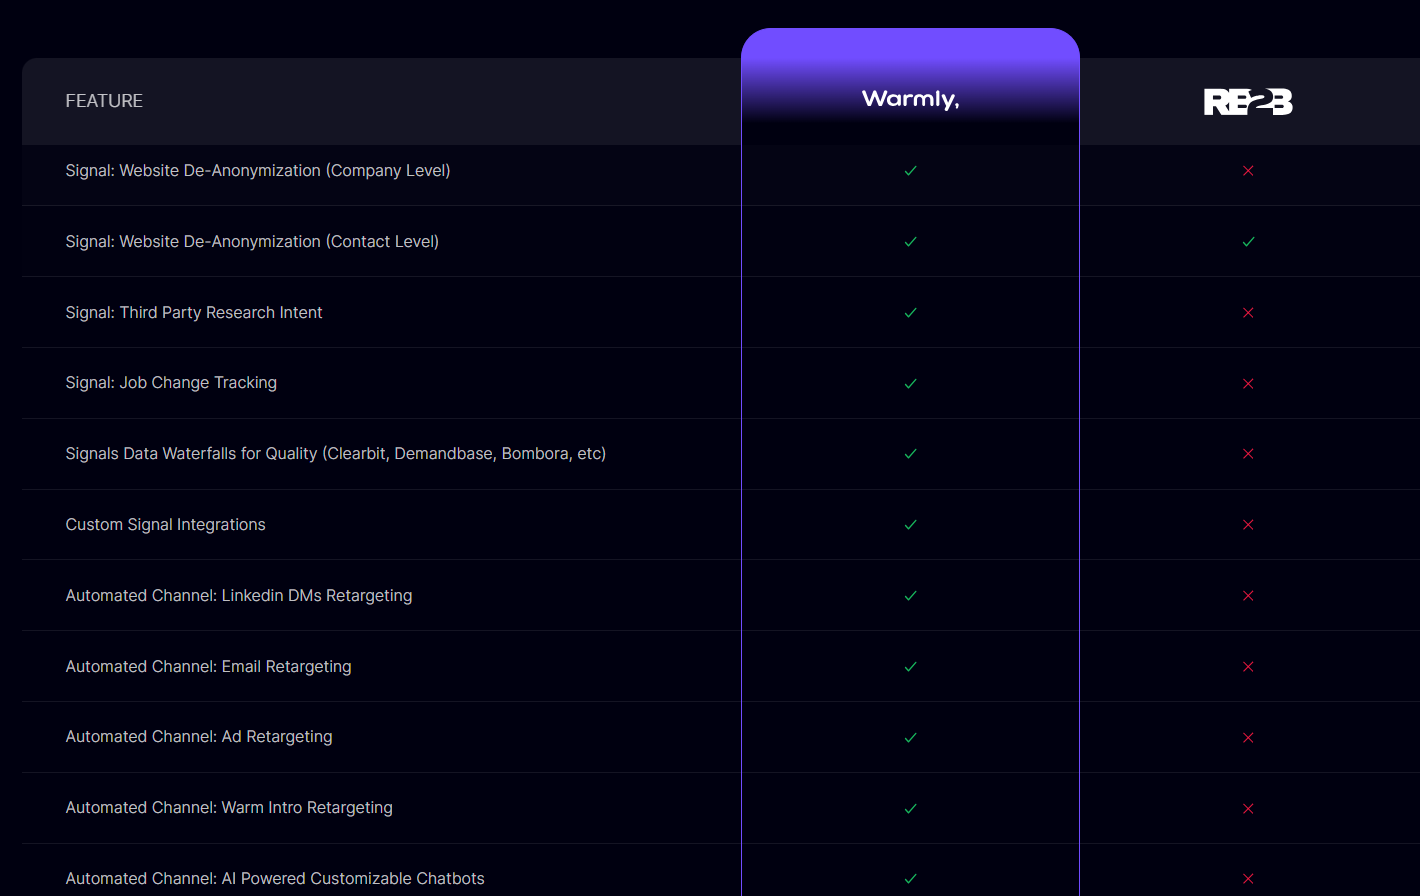The width and height of the screenshot is (1420, 896).
Task: Click RB2B cross for Linkedin DMs Retargeting
Action: 1248,596
